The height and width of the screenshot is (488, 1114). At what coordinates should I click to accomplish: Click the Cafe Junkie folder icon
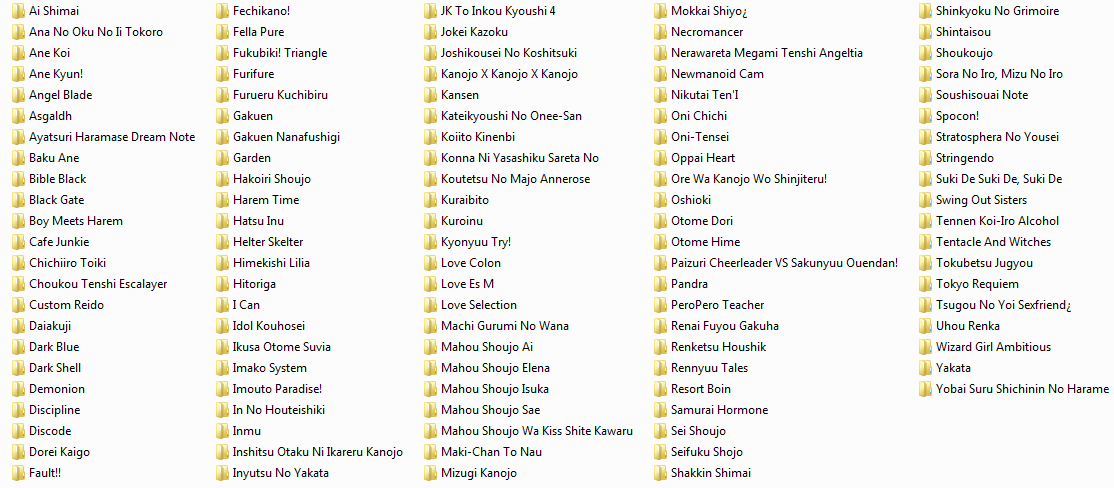18,242
